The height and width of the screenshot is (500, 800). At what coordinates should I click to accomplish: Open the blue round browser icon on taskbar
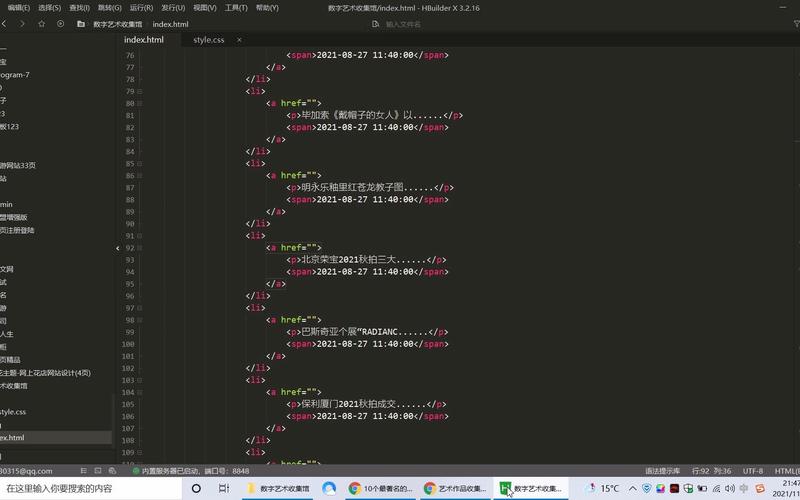click(x=329, y=488)
